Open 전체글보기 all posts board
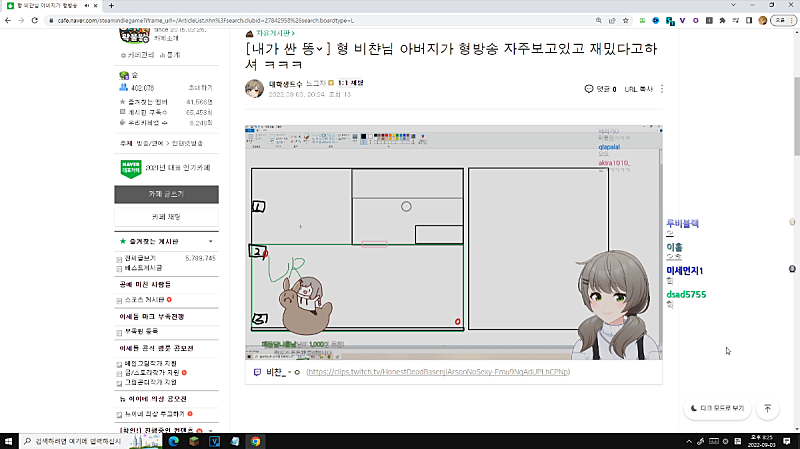The width and height of the screenshot is (800, 449). coord(140,258)
